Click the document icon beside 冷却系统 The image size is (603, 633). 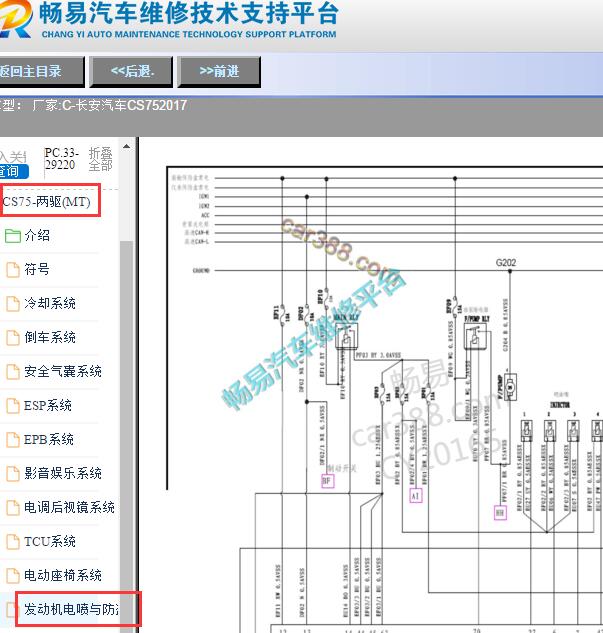pos(13,304)
